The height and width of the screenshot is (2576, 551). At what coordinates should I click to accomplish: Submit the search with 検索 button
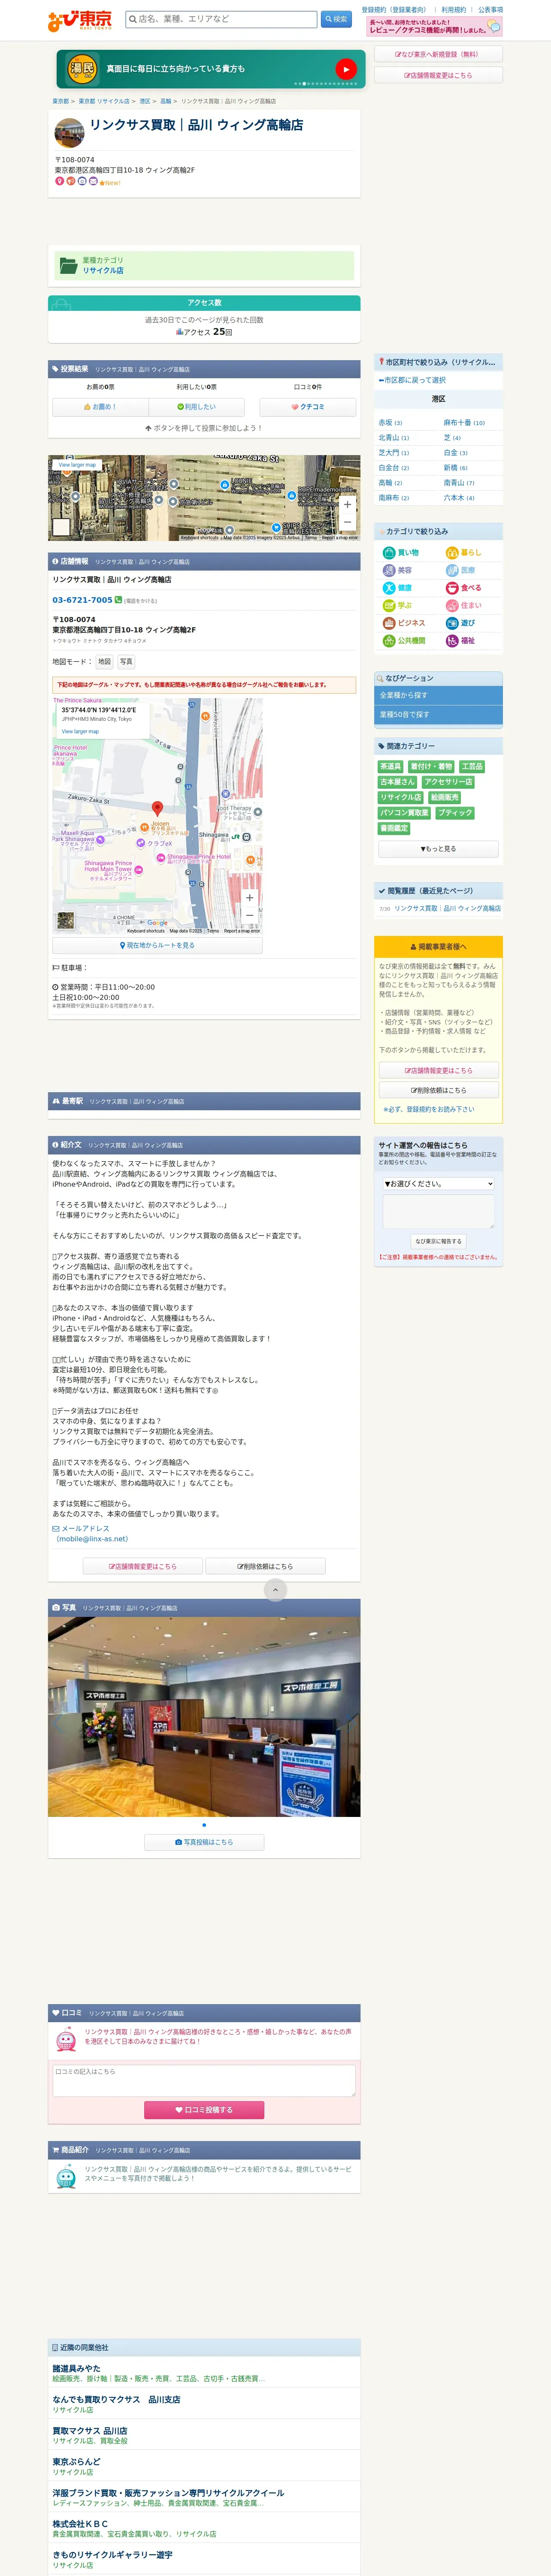(x=336, y=19)
